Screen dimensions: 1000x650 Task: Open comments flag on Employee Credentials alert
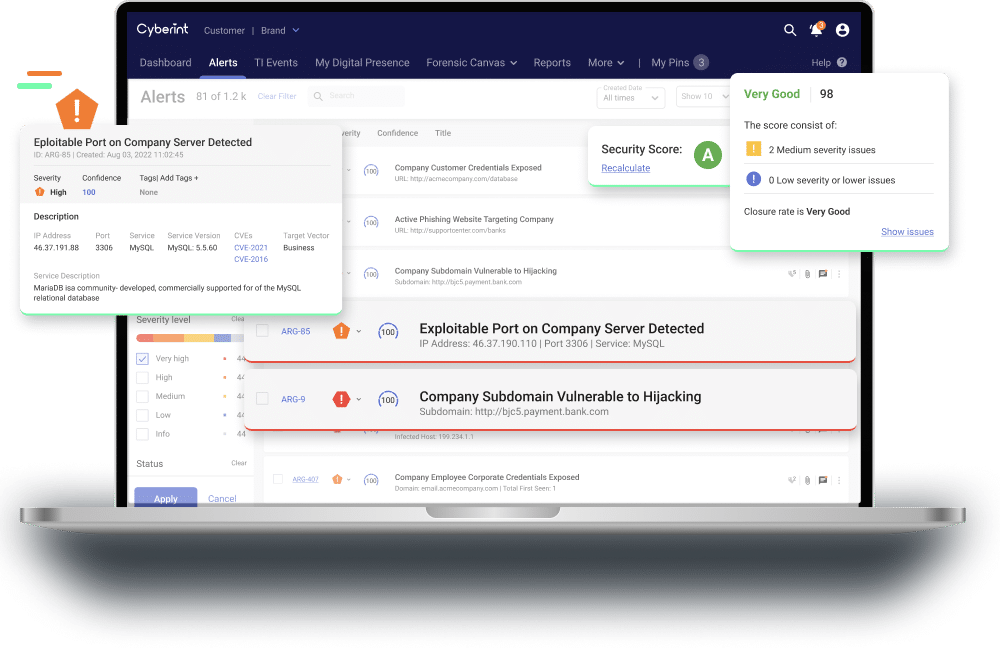tap(822, 480)
